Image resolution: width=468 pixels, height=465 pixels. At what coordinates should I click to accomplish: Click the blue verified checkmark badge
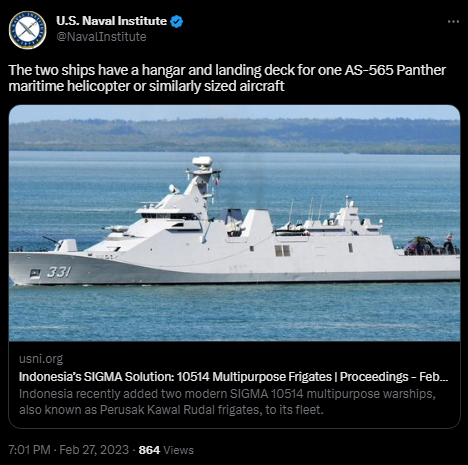point(176,22)
